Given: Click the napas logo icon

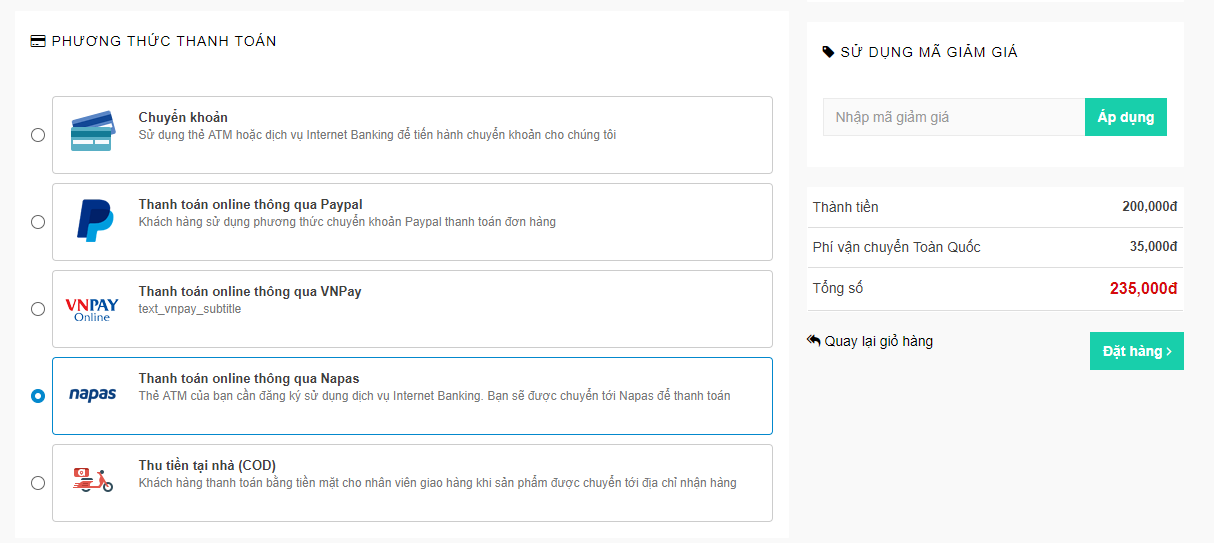Looking at the screenshot, I should pyautogui.click(x=93, y=394).
